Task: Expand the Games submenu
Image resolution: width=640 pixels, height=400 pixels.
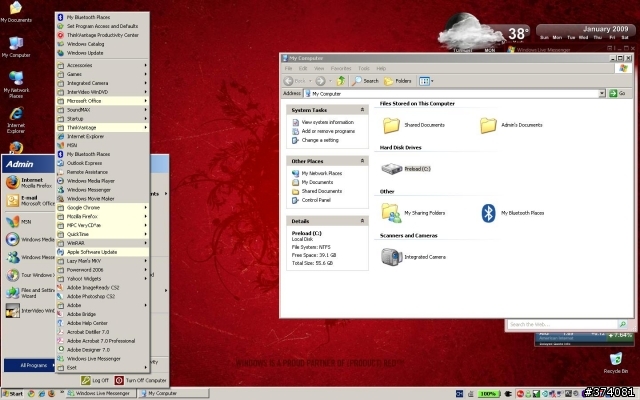Action: (x=102, y=74)
